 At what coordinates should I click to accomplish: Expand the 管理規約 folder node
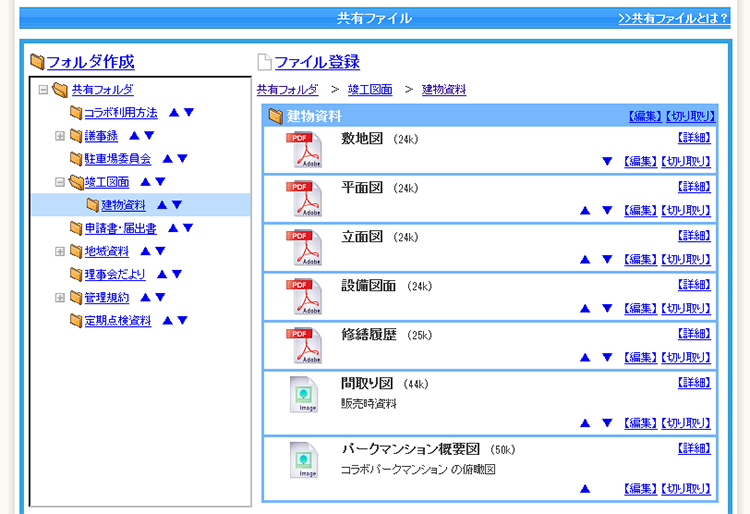(60, 298)
